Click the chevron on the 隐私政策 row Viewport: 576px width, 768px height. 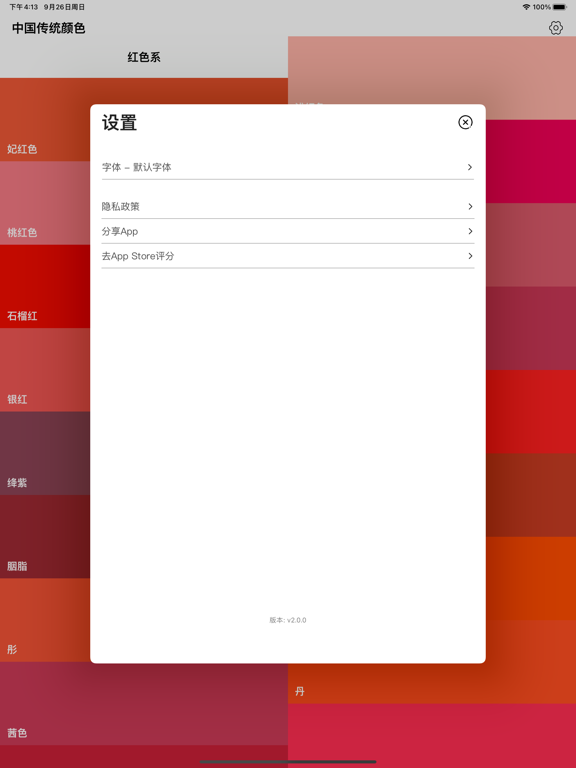pos(470,207)
